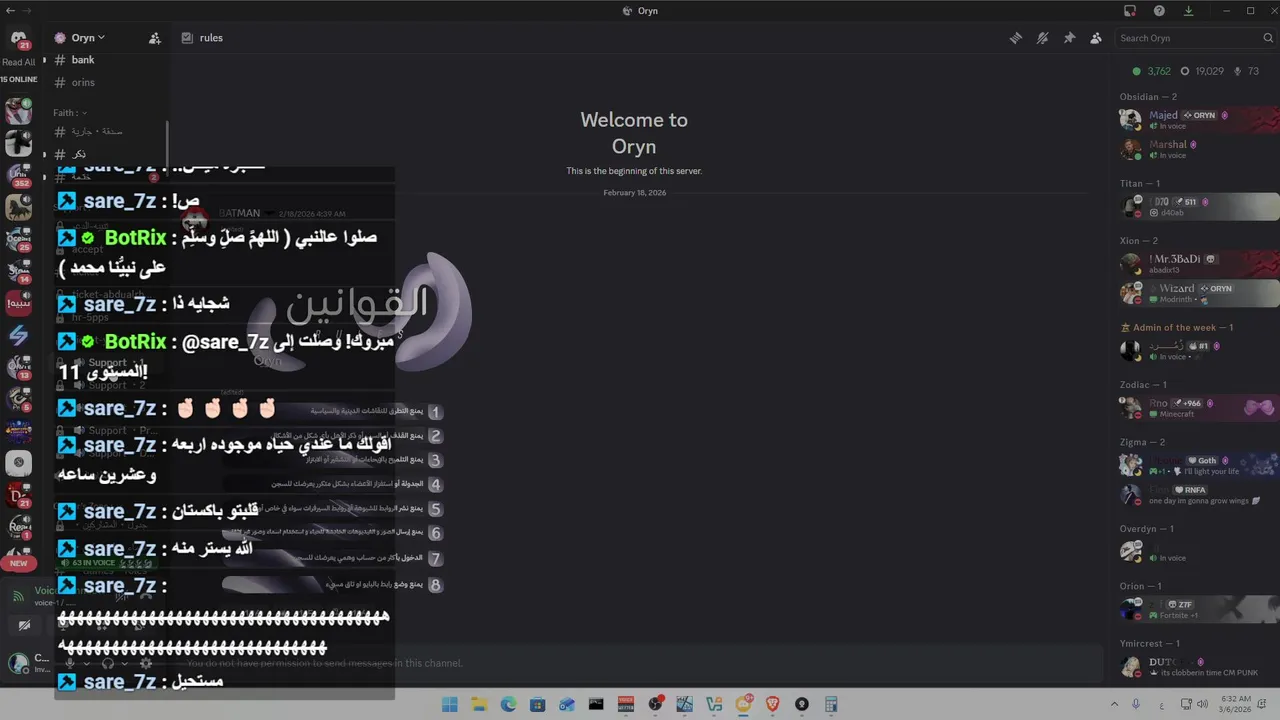Viewport: 1280px width, 720px height.
Task: Open Brave browser from taskbar
Action: click(772, 704)
